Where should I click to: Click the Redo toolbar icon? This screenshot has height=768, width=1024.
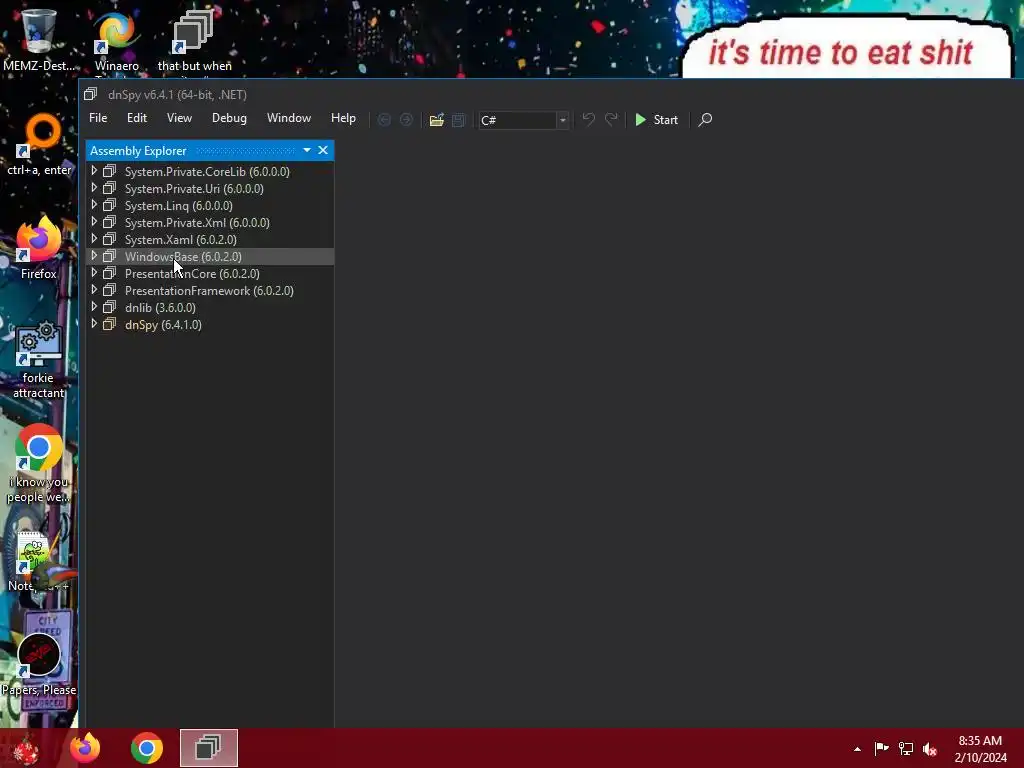click(x=611, y=120)
